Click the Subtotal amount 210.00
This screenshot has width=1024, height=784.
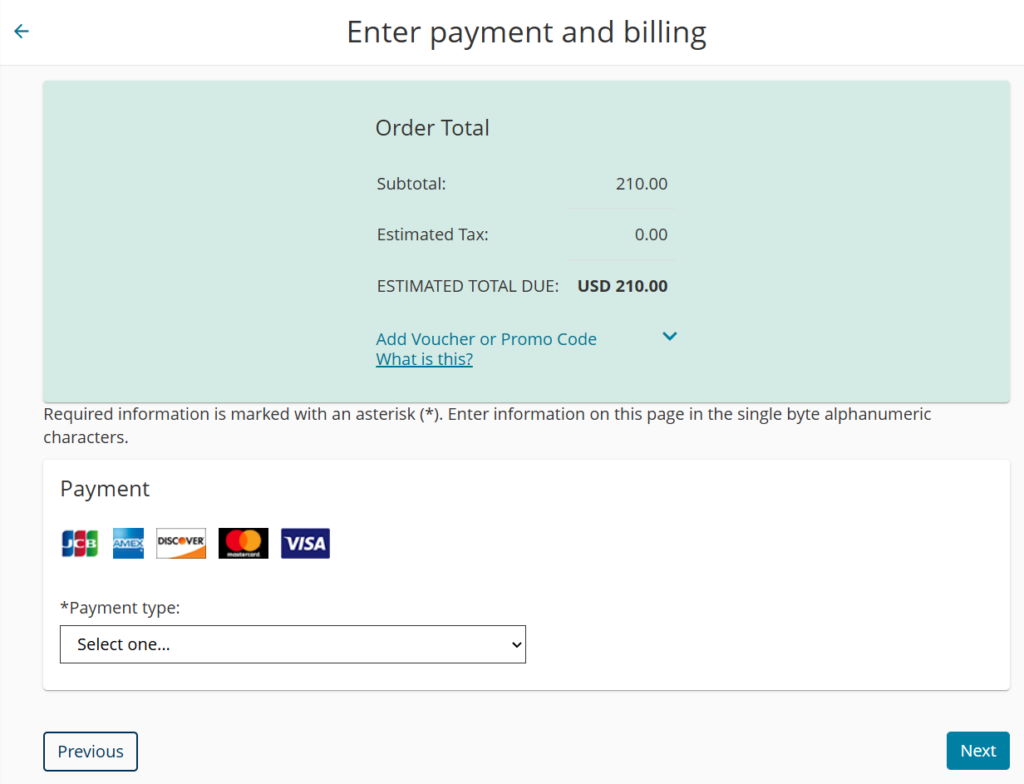[x=641, y=184]
